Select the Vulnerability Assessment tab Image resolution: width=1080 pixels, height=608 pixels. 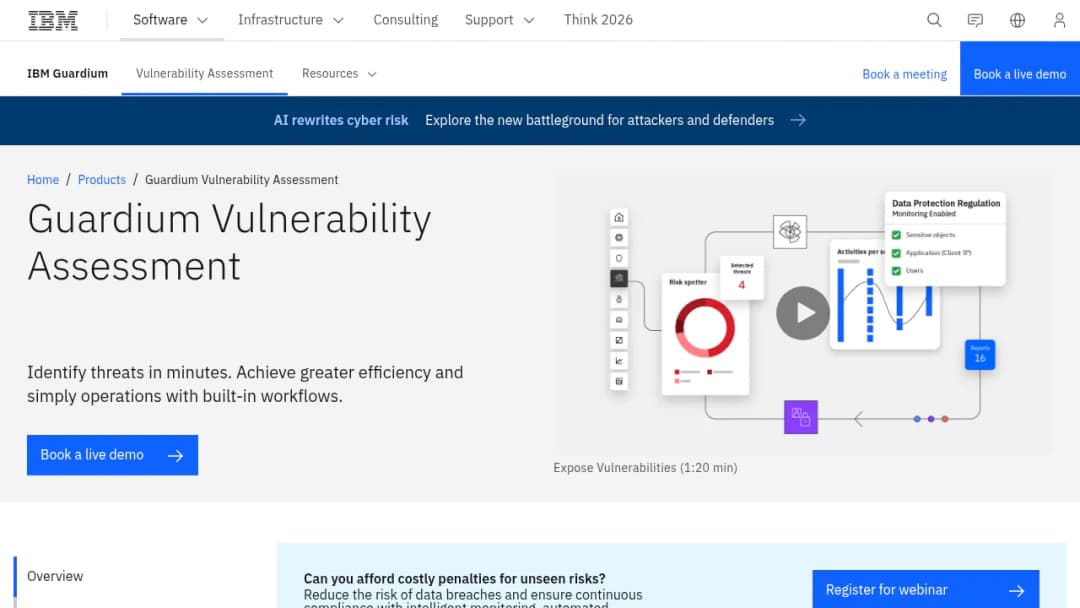coord(205,74)
